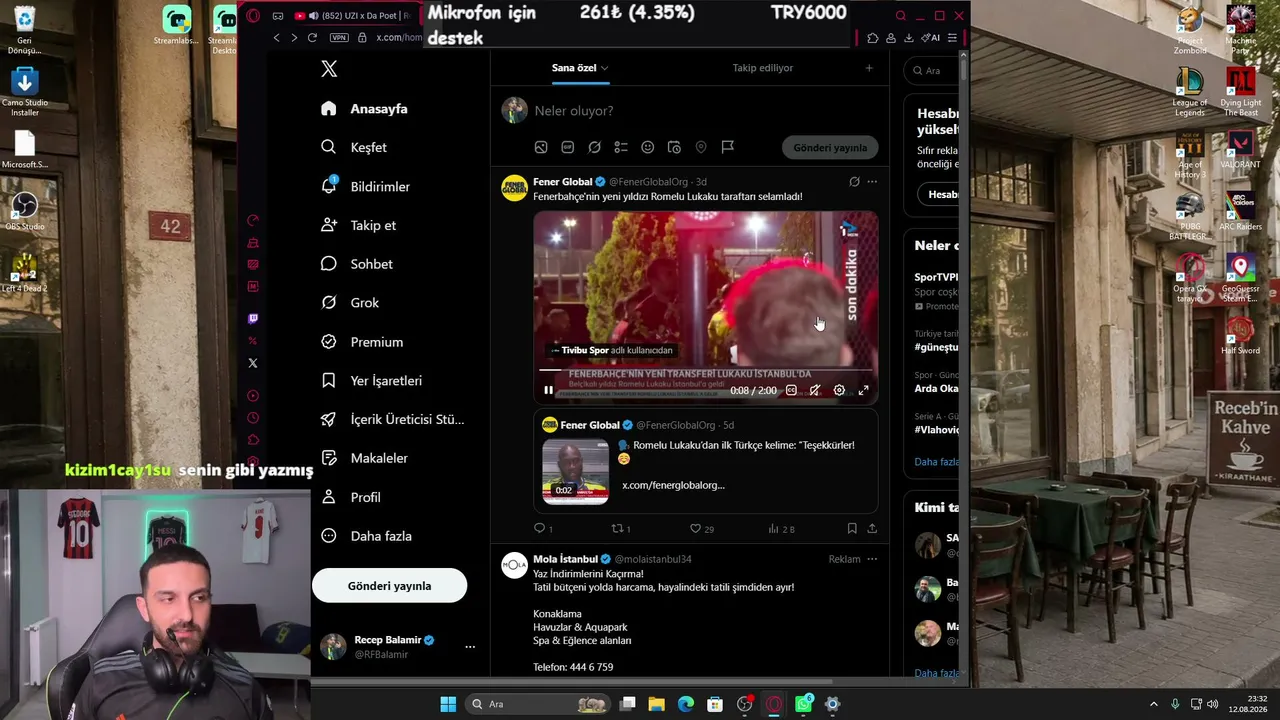Viewport: 1280px width, 720px height.
Task: Click the large Gönderi yayınla sidebar button
Action: (389, 586)
